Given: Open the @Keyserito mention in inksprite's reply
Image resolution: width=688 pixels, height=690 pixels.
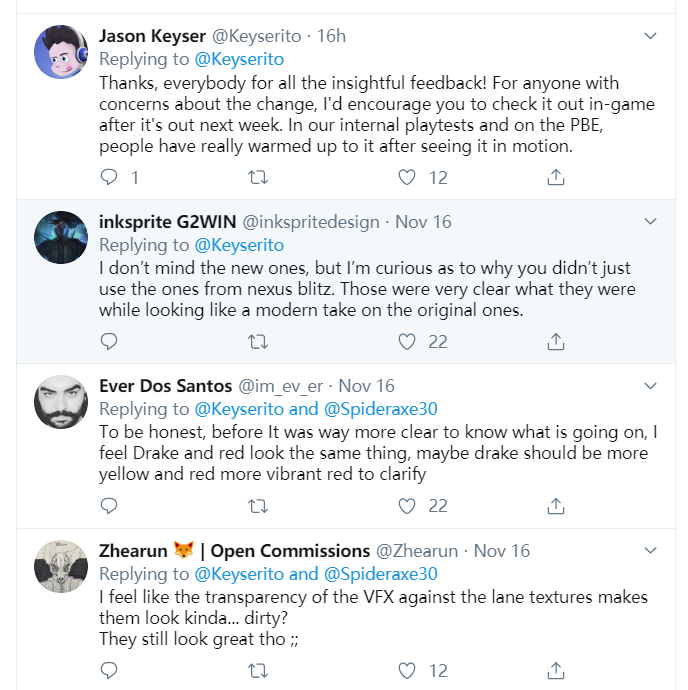Looking at the screenshot, I should [x=238, y=245].
